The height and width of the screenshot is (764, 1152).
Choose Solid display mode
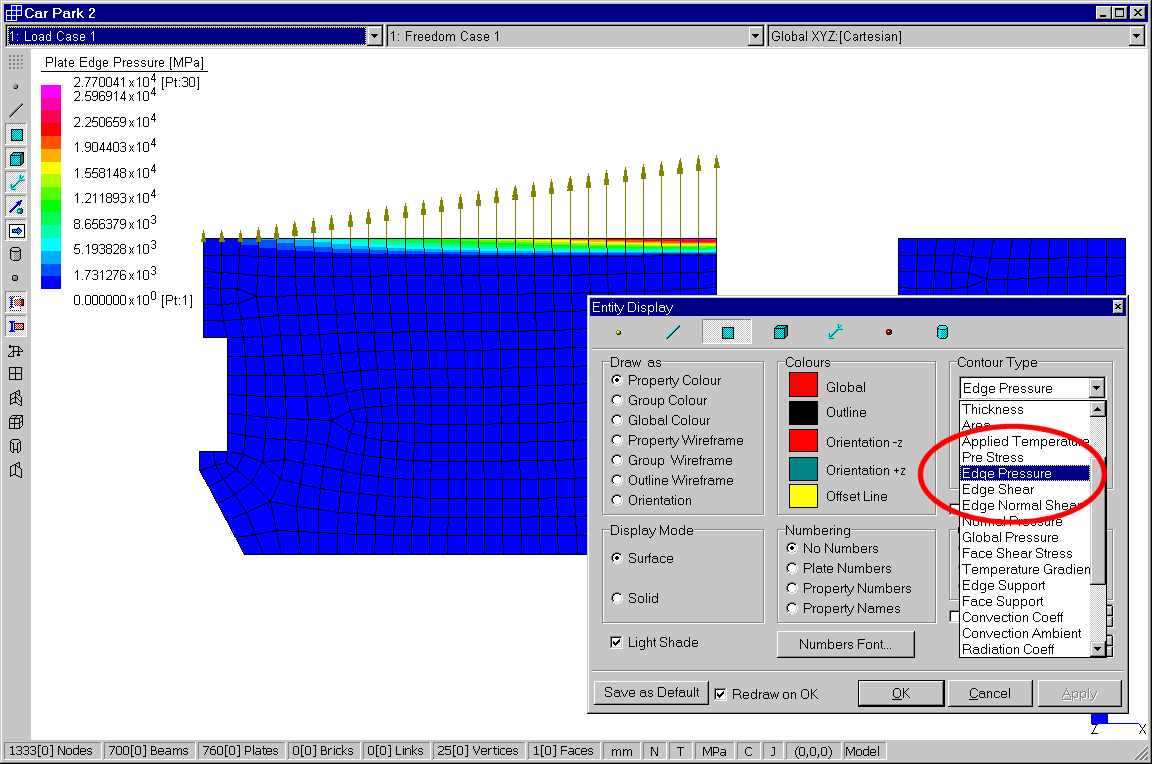(617, 599)
